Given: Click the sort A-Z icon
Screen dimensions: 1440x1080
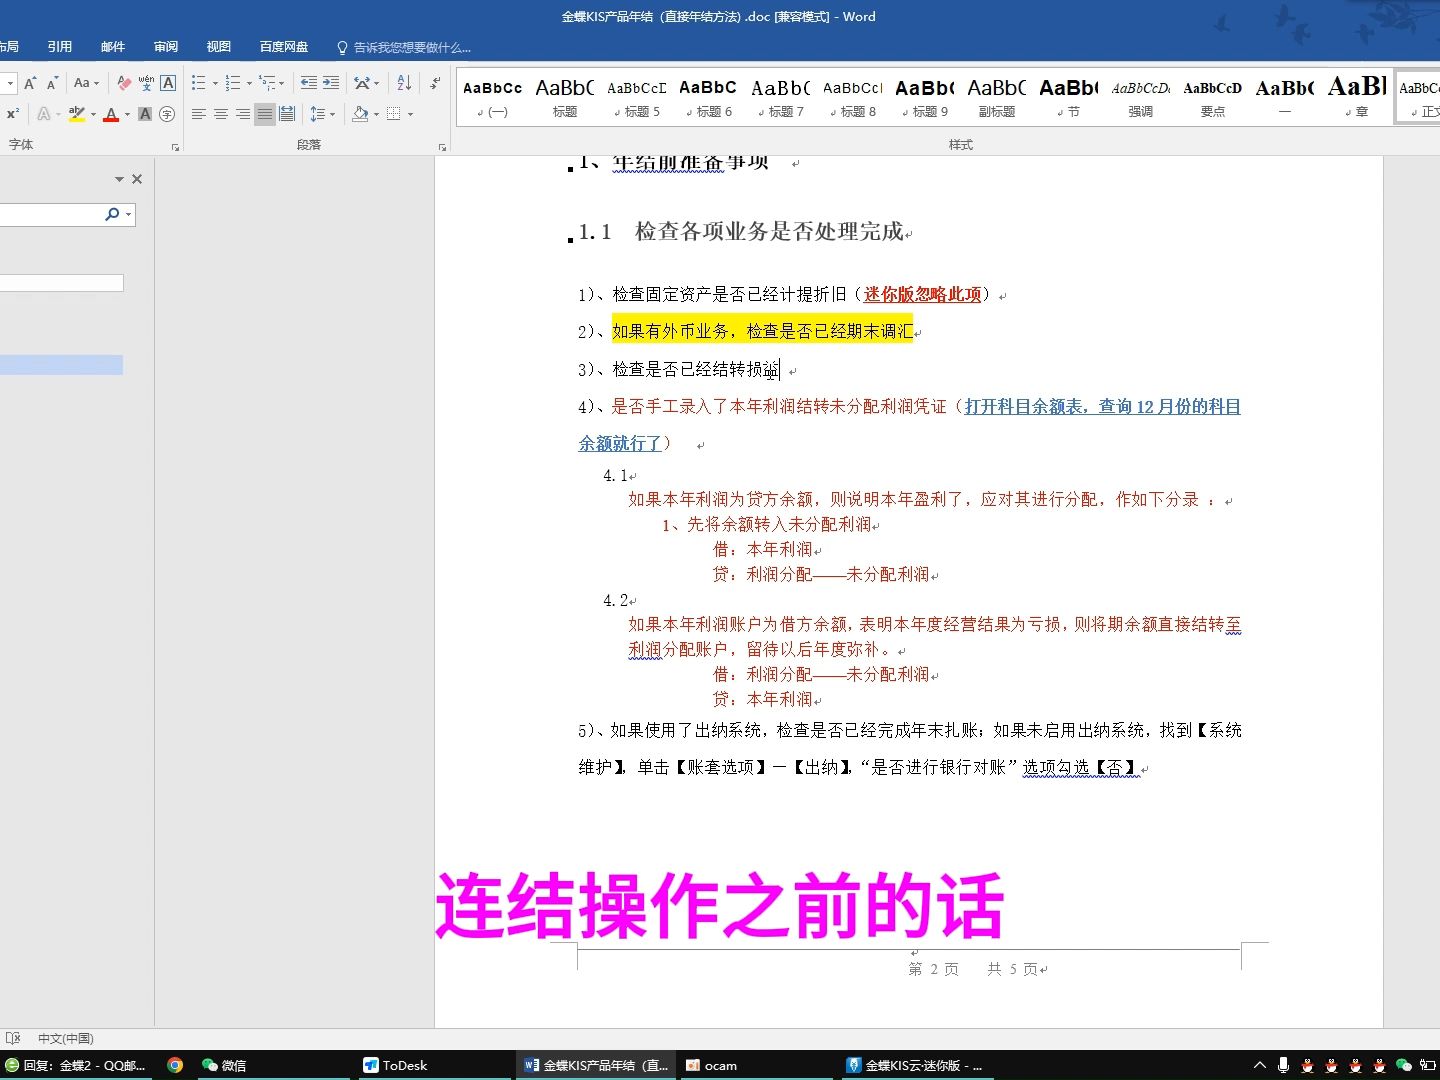Looking at the screenshot, I should coord(404,83).
